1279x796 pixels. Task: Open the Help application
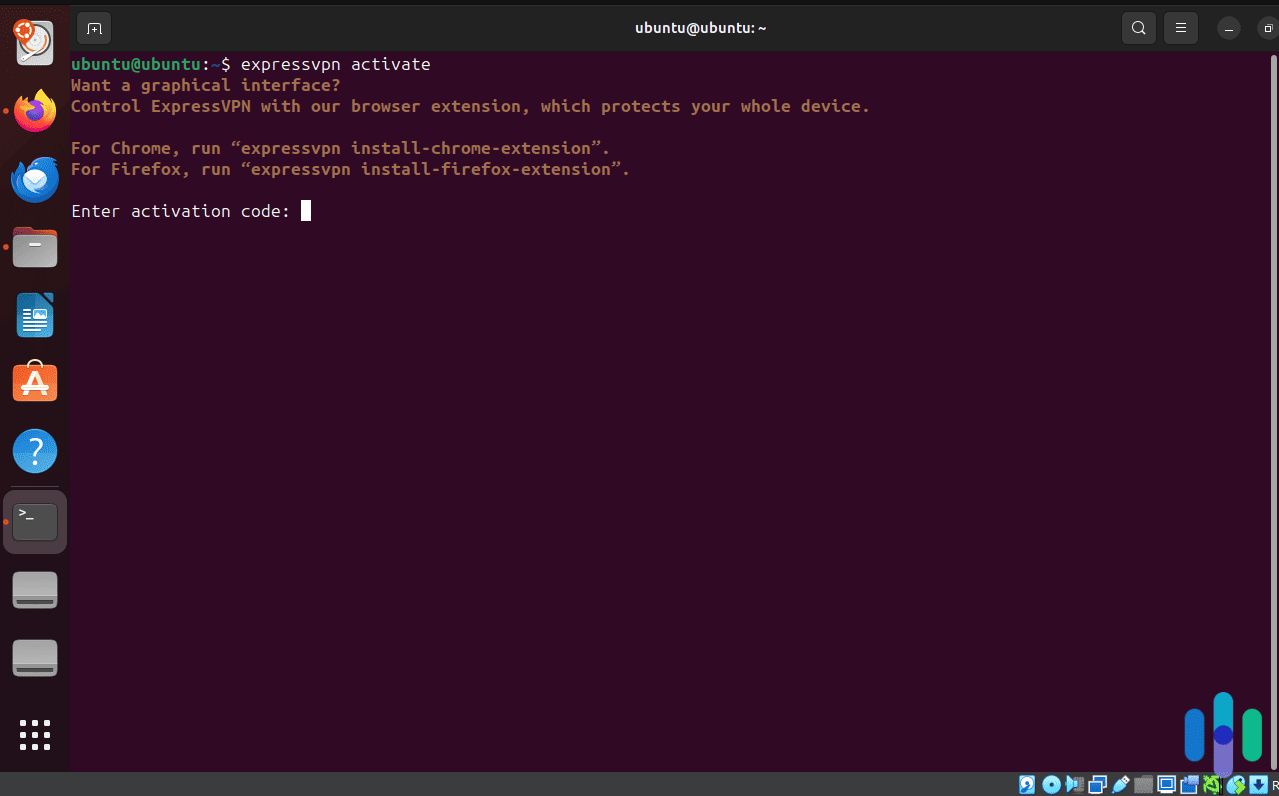pyautogui.click(x=35, y=450)
